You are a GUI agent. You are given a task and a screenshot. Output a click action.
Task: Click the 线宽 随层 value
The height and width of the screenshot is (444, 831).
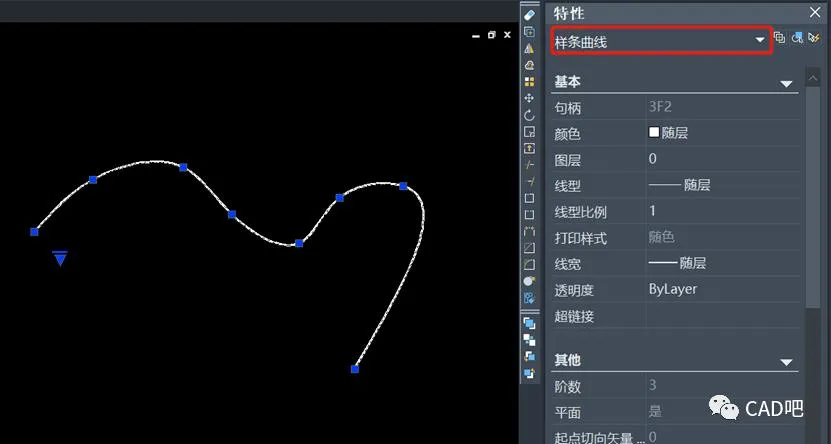click(720, 263)
